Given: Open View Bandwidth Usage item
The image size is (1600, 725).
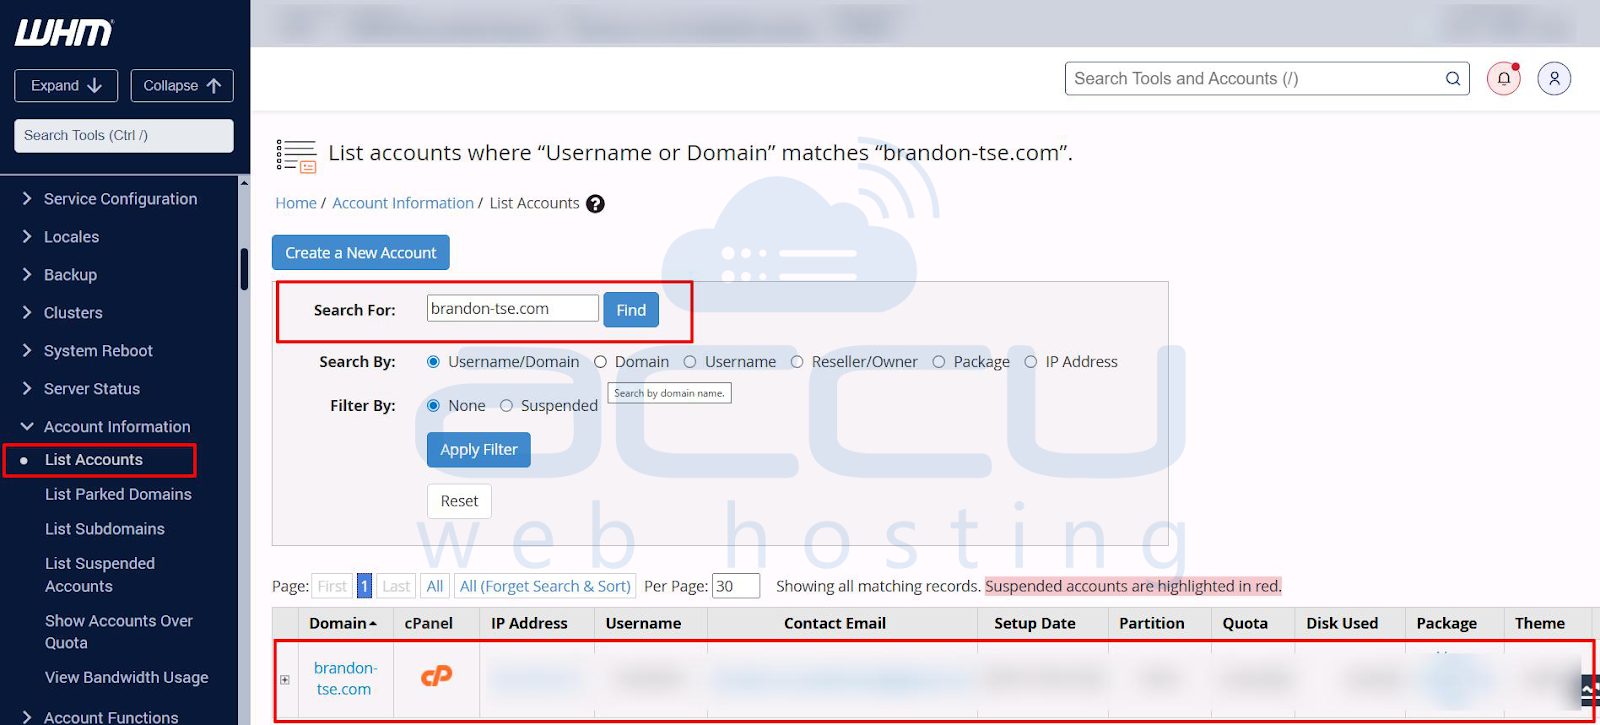Looking at the screenshot, I should click(x=127, y=678).
